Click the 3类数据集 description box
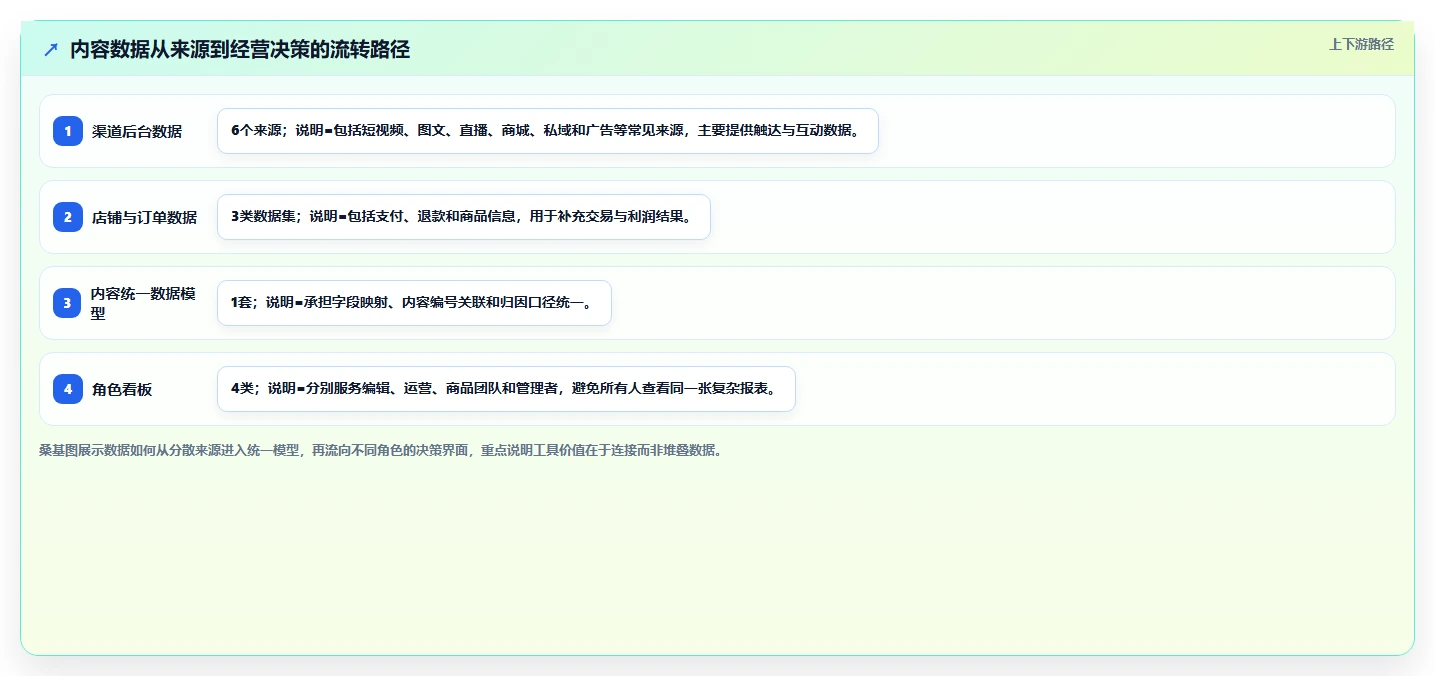The width and height of the screenshot is (1435, 676). pos(464,217)
